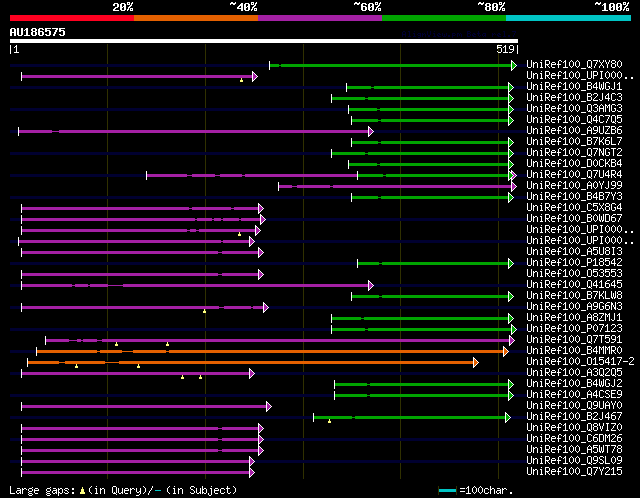Click the orange alignment bar for UniRef100_B4MMR0
The width and height of the screenshot is (640, 498).
pos(270,351)
